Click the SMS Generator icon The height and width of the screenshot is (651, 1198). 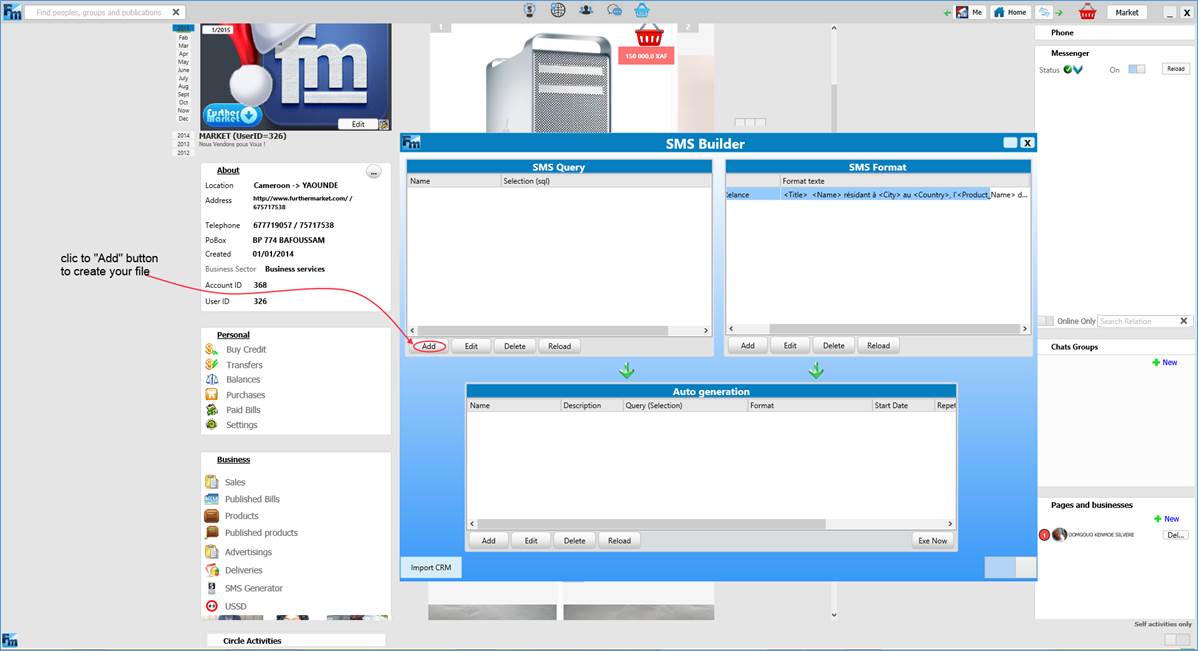click(x=212, y=588)
